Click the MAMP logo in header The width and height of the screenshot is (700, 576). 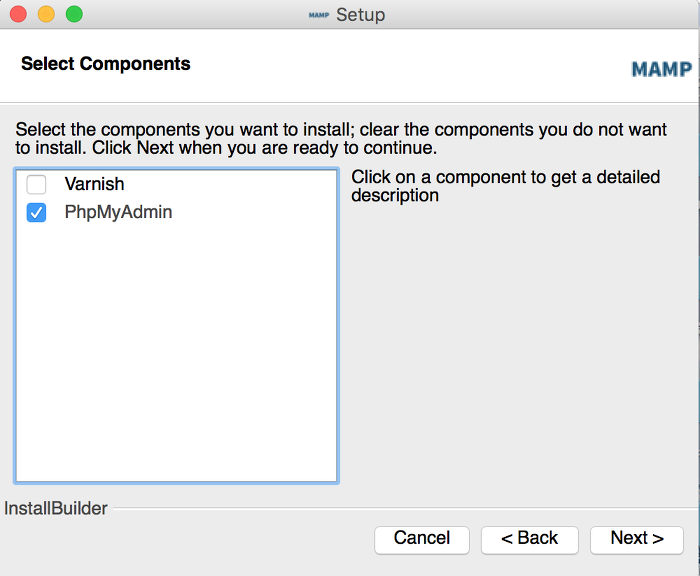click(662, 69)
